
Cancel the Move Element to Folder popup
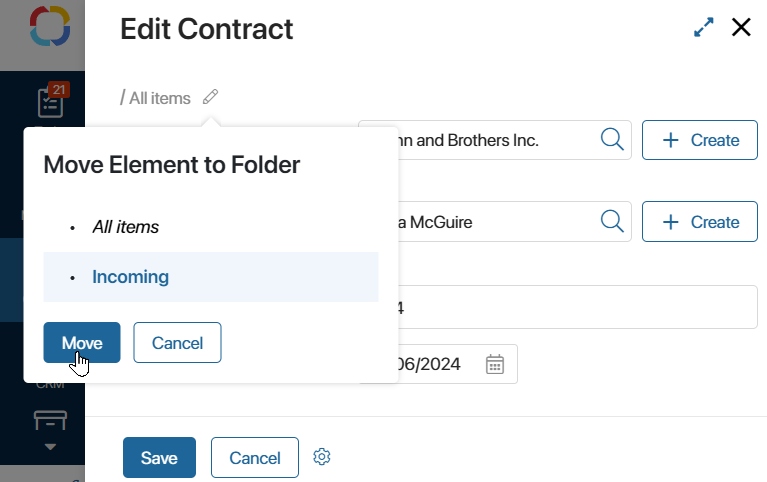click(177, 343)
